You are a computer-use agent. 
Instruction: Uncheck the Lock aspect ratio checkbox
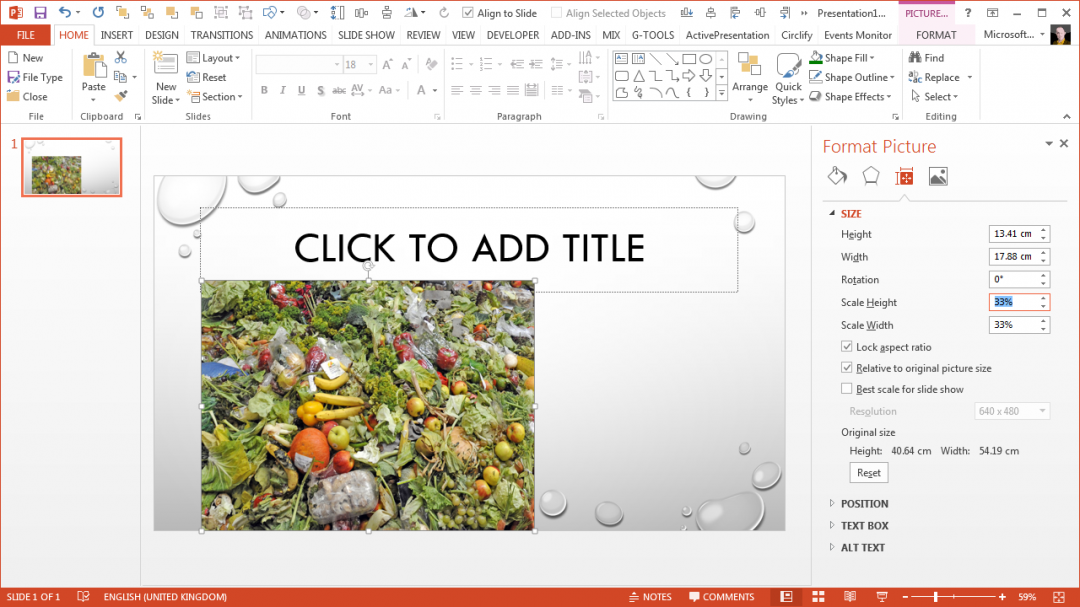847,346
